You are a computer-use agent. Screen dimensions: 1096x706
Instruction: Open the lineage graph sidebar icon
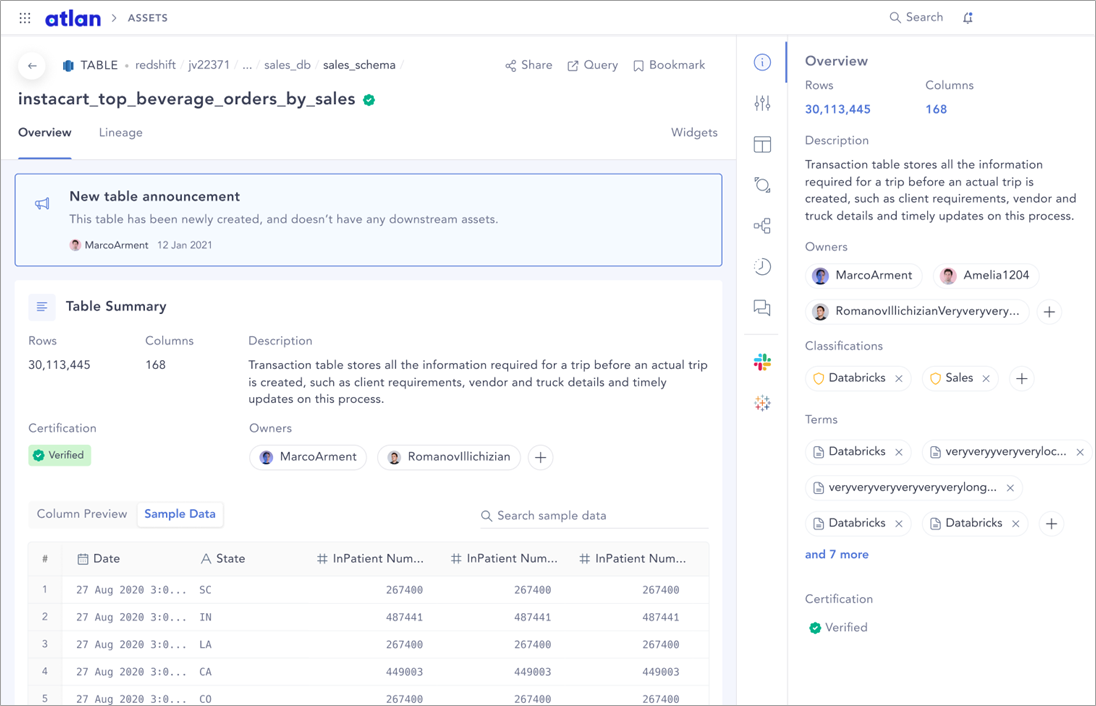(x=762, y=226)
